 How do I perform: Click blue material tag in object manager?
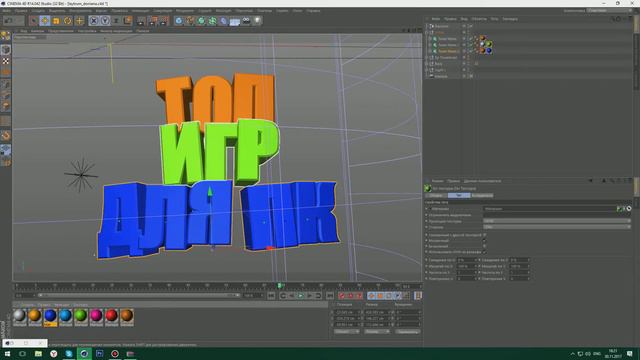489,51
